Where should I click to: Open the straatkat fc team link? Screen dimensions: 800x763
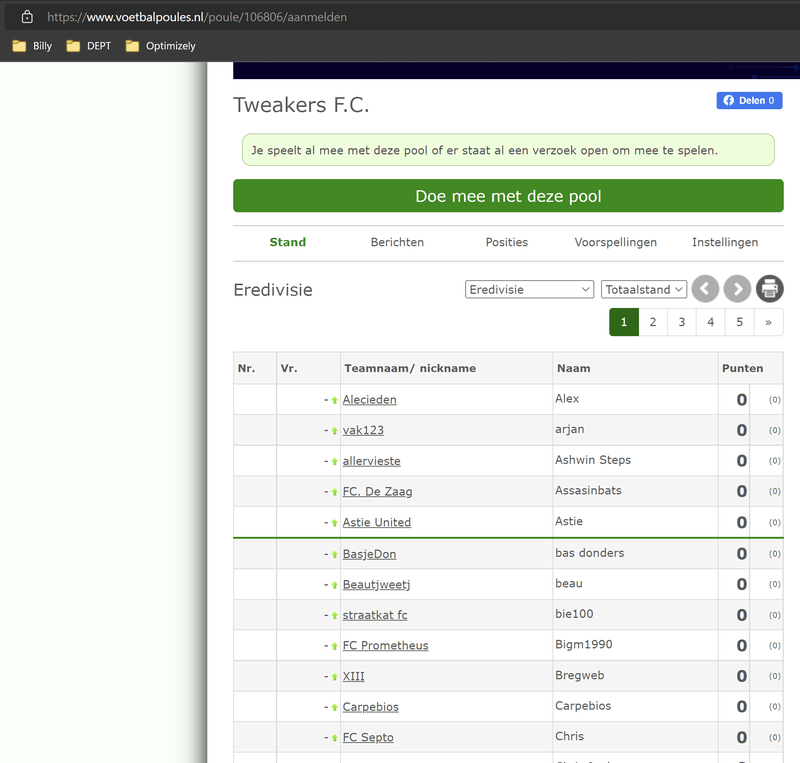pyautogui.click(x=375, y=615)
